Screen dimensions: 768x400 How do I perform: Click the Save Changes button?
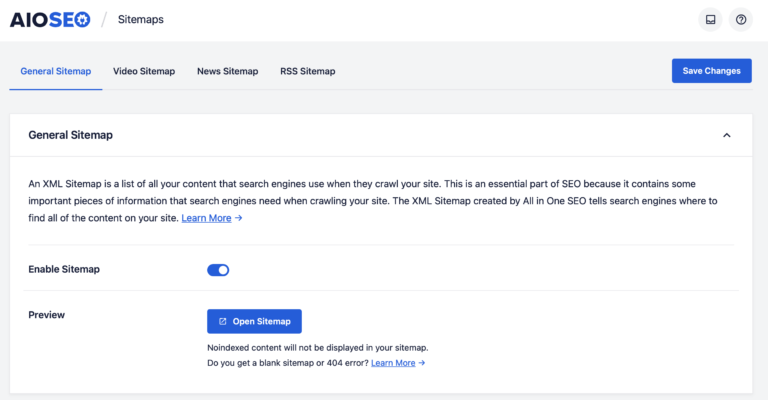[x=712, y=71]
